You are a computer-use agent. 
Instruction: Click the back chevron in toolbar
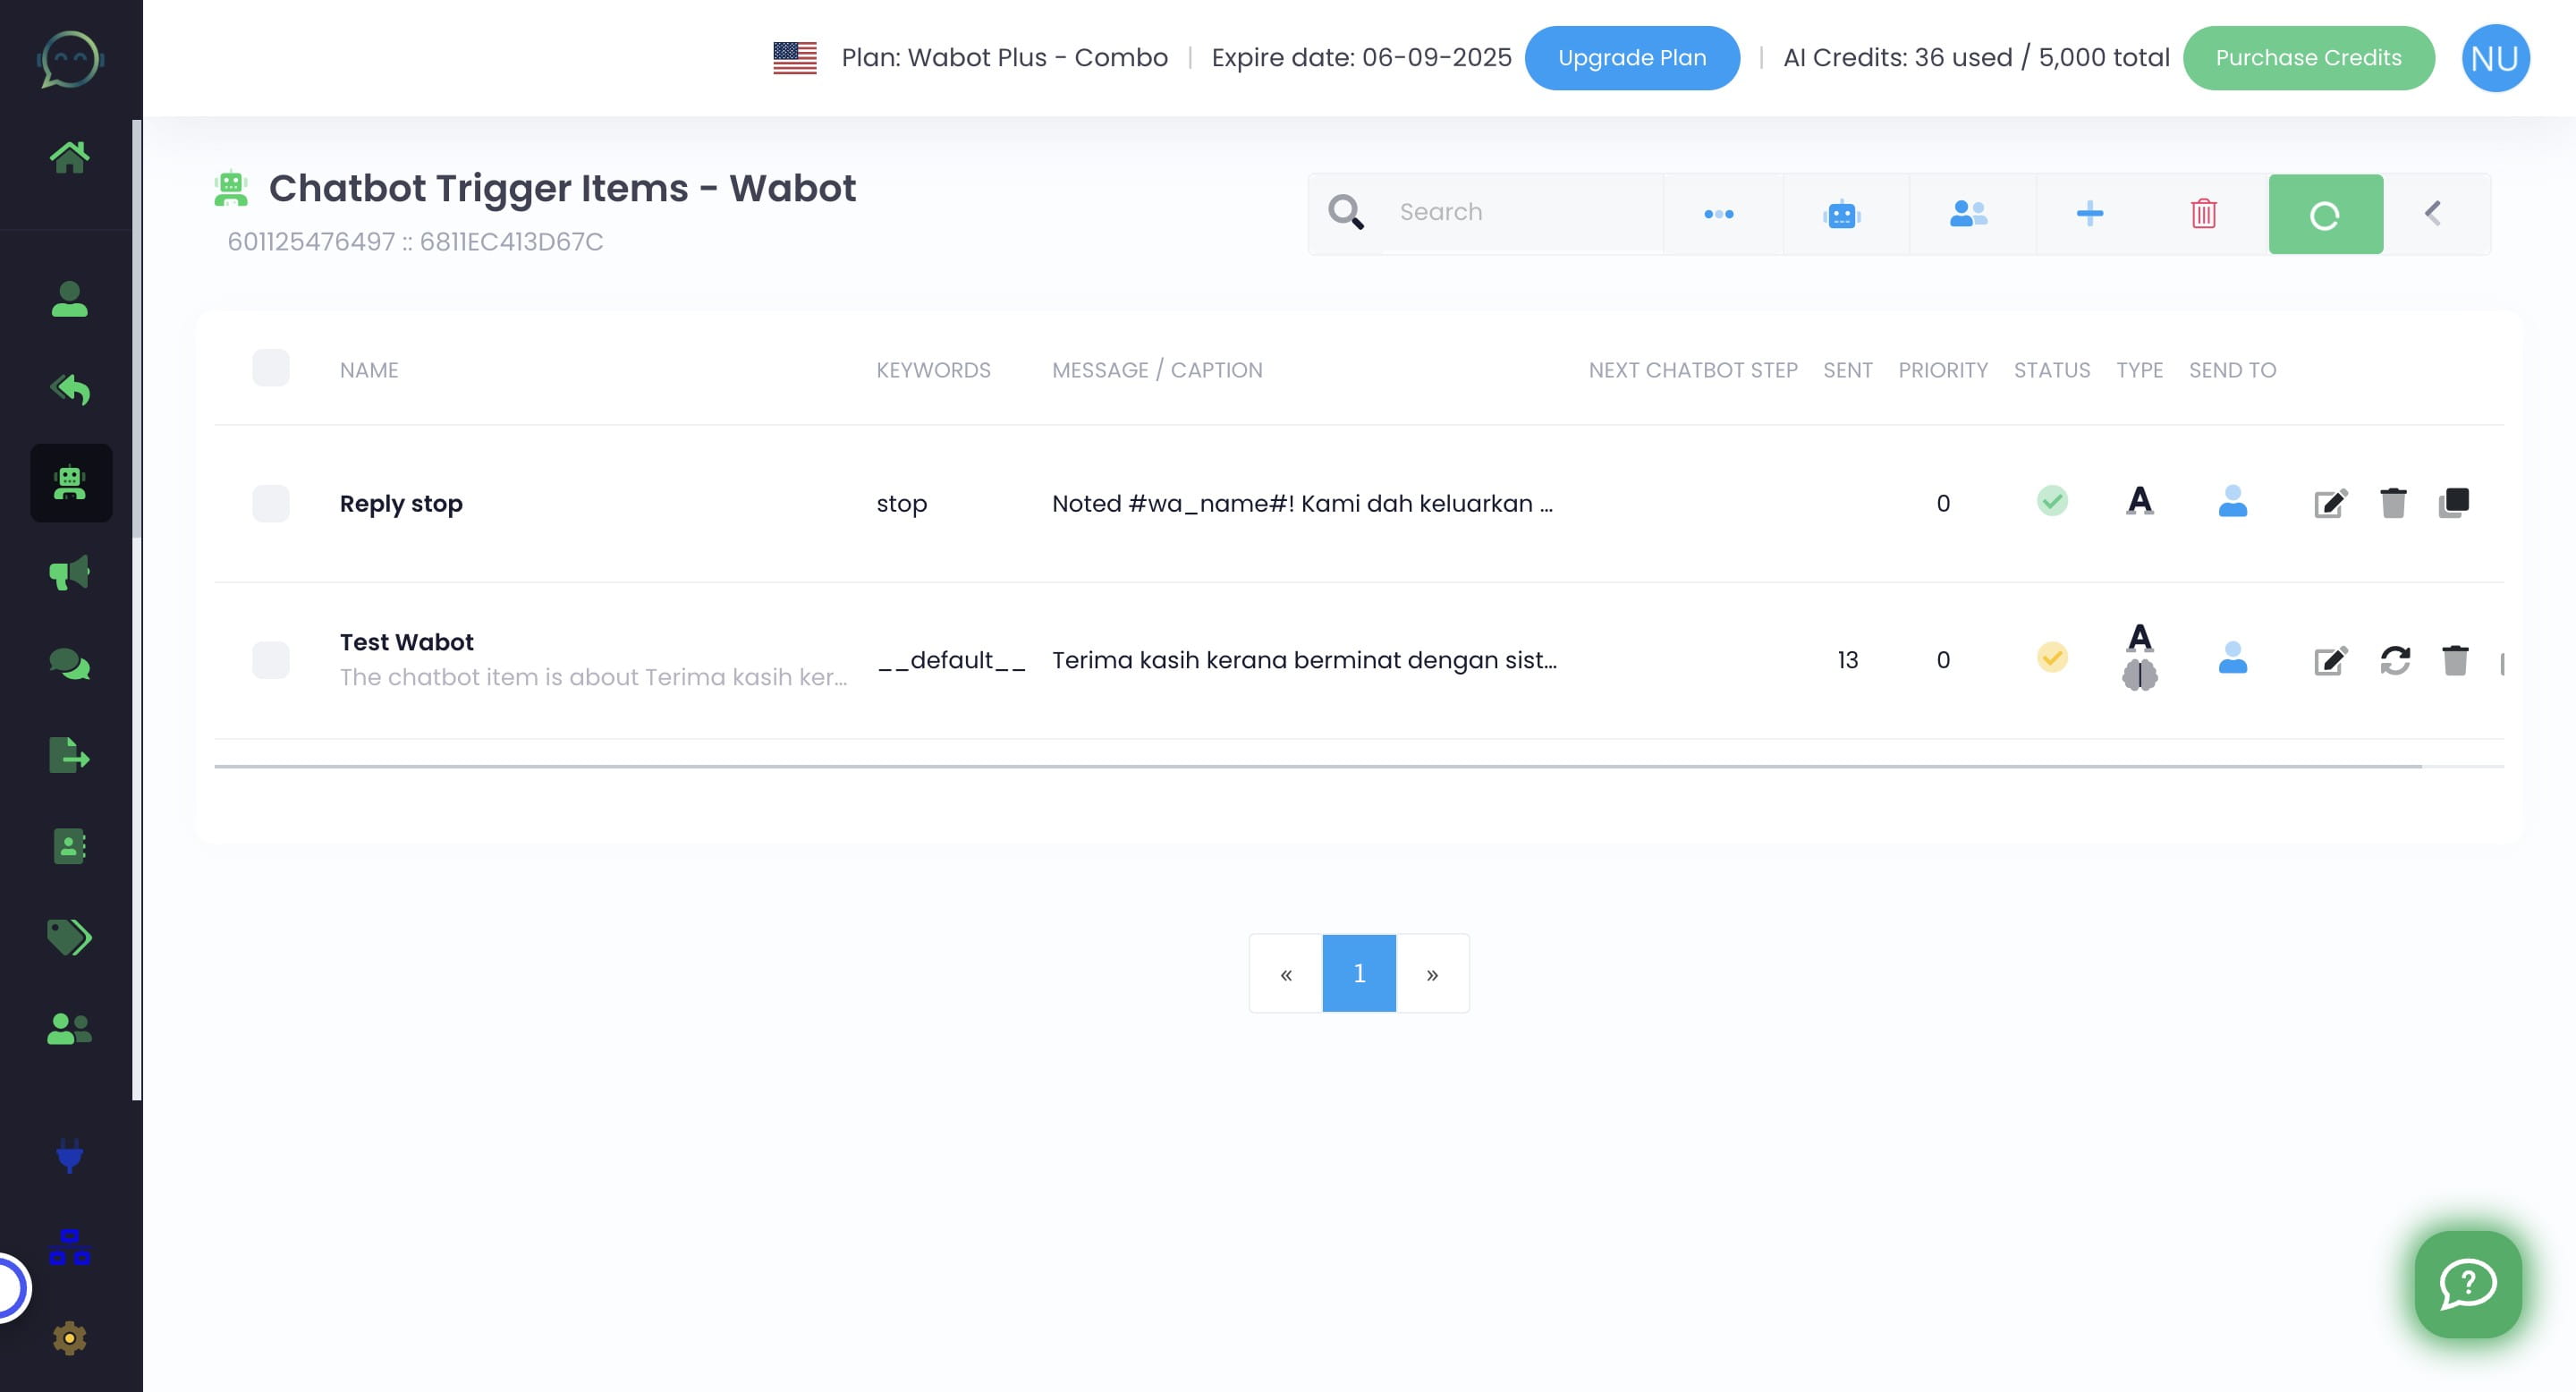pyautogui.click(x=2432, y=214)
